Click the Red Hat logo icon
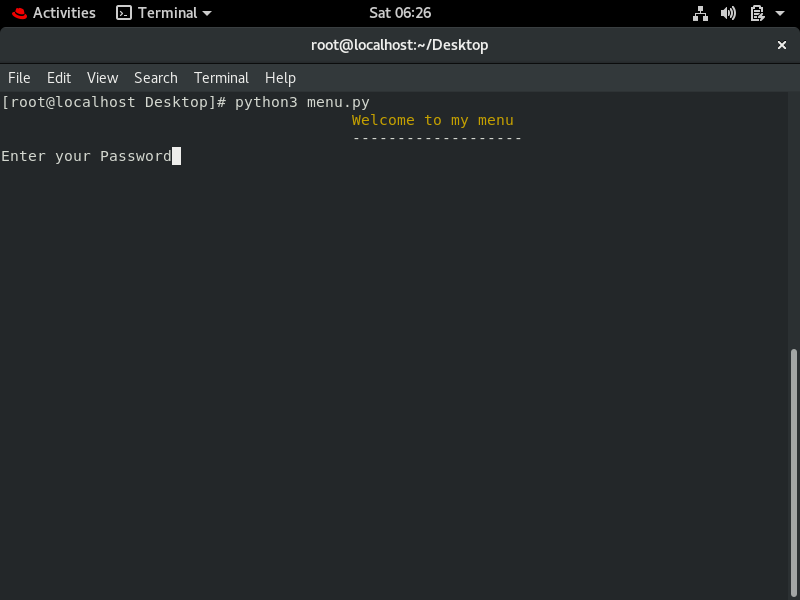This screenshot has height=600, width=800. (19, 13)
